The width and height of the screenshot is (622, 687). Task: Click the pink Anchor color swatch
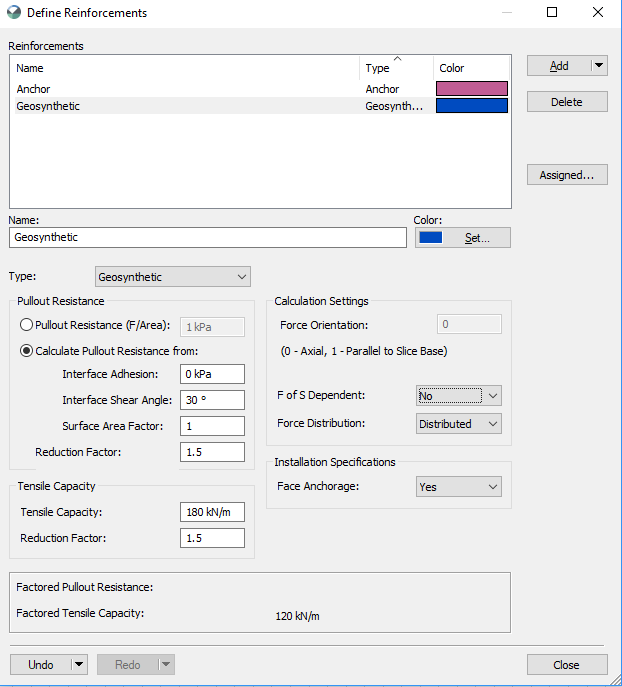472,89
